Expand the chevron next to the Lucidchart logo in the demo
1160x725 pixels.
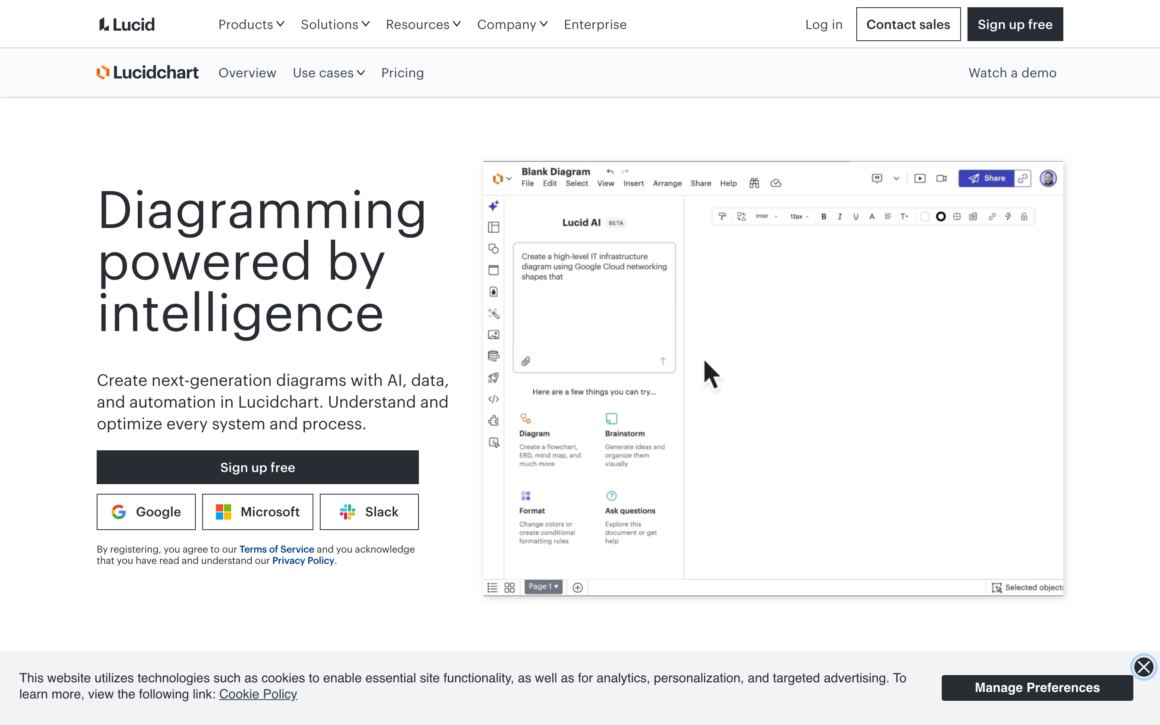pos(509,179)
